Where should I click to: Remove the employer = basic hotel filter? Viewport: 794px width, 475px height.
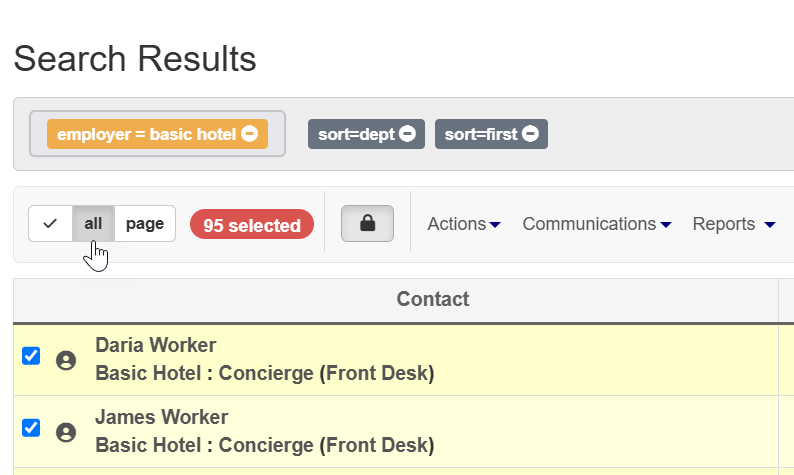249,134
